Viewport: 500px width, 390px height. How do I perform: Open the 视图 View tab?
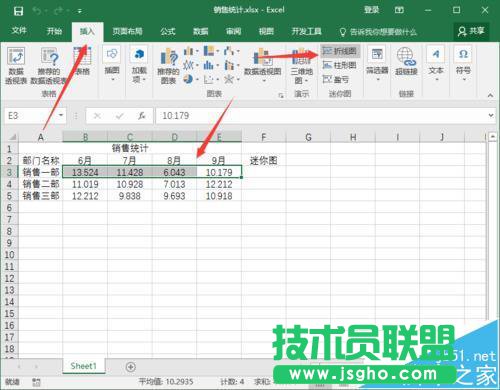pyautogui.click(x=266, y=31)
